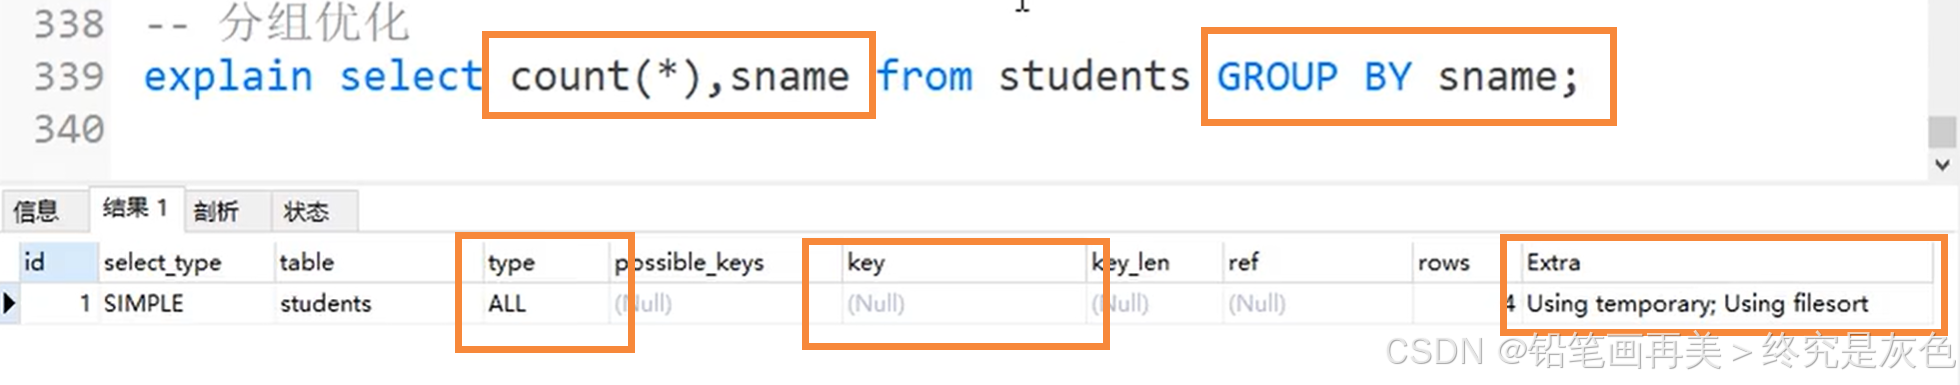Select the row indicator arrow in the result grid
The height and width of the screenshot is (385, 1960).
tap(10, 303)
